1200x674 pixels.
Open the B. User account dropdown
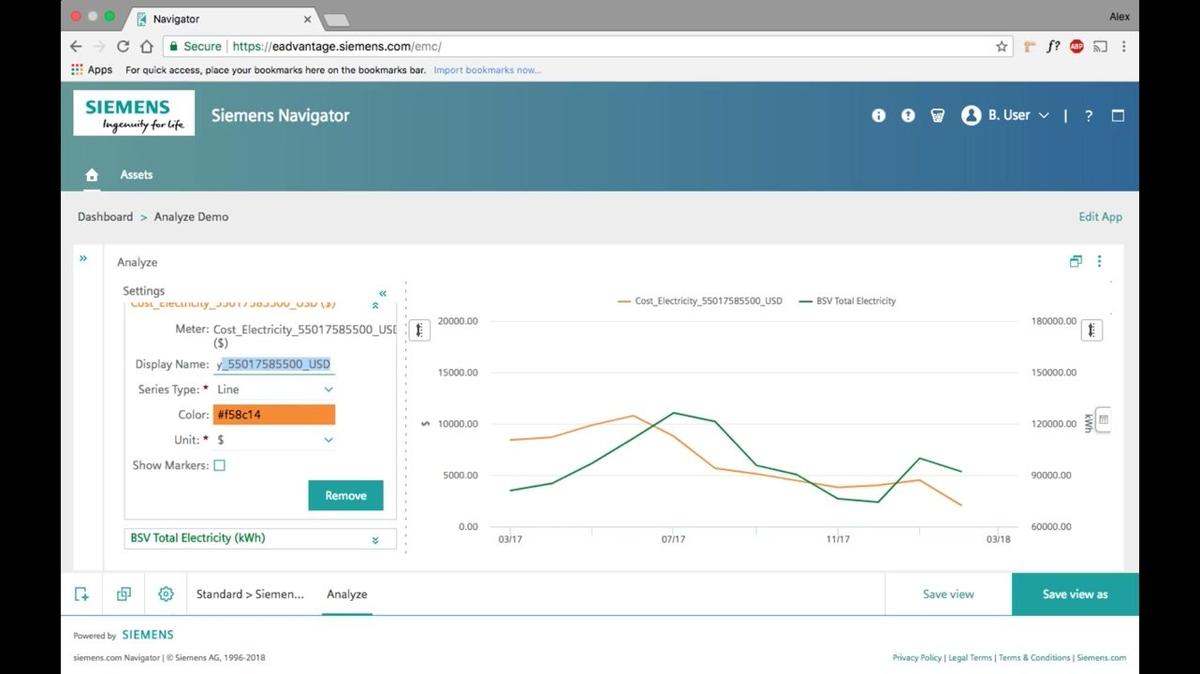click(1005, 115)
